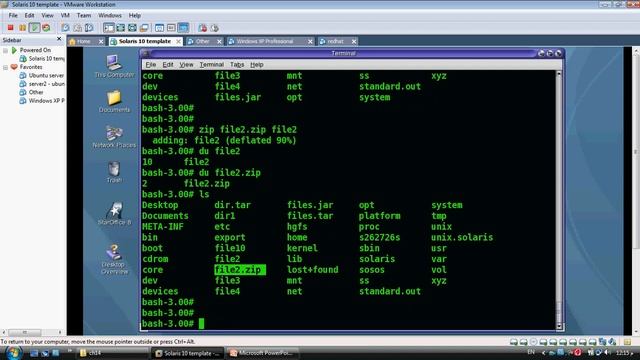Open the View menu of VMware Workstation
Viewport: 640px width, 360px height.
(47, 16)
